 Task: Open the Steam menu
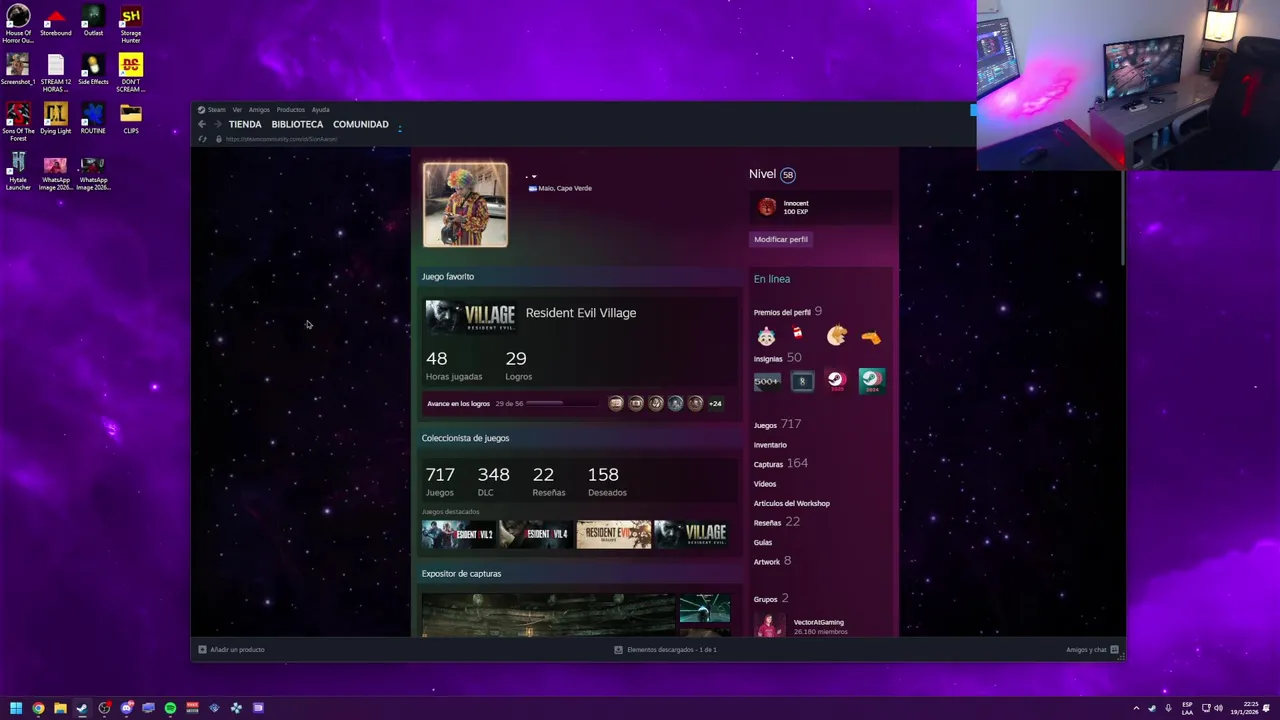pyautogui.click(x=211, y=110)
